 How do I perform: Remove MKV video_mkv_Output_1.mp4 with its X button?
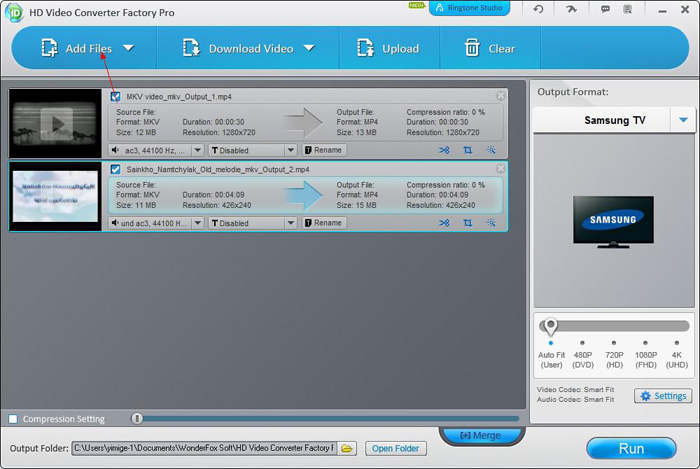point(500,95)
